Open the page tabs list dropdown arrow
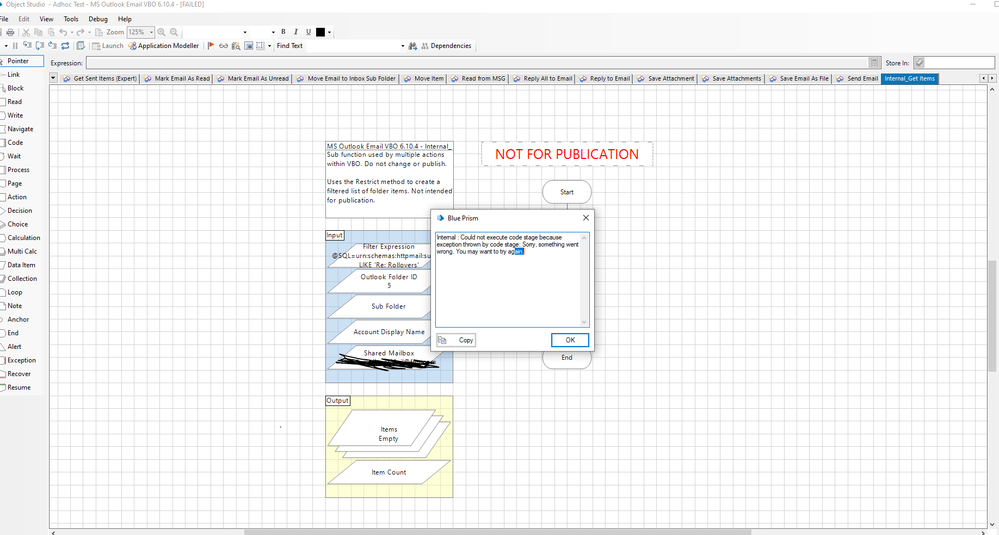Viewport: 999px width, 535px height. [x=53, y=78]
